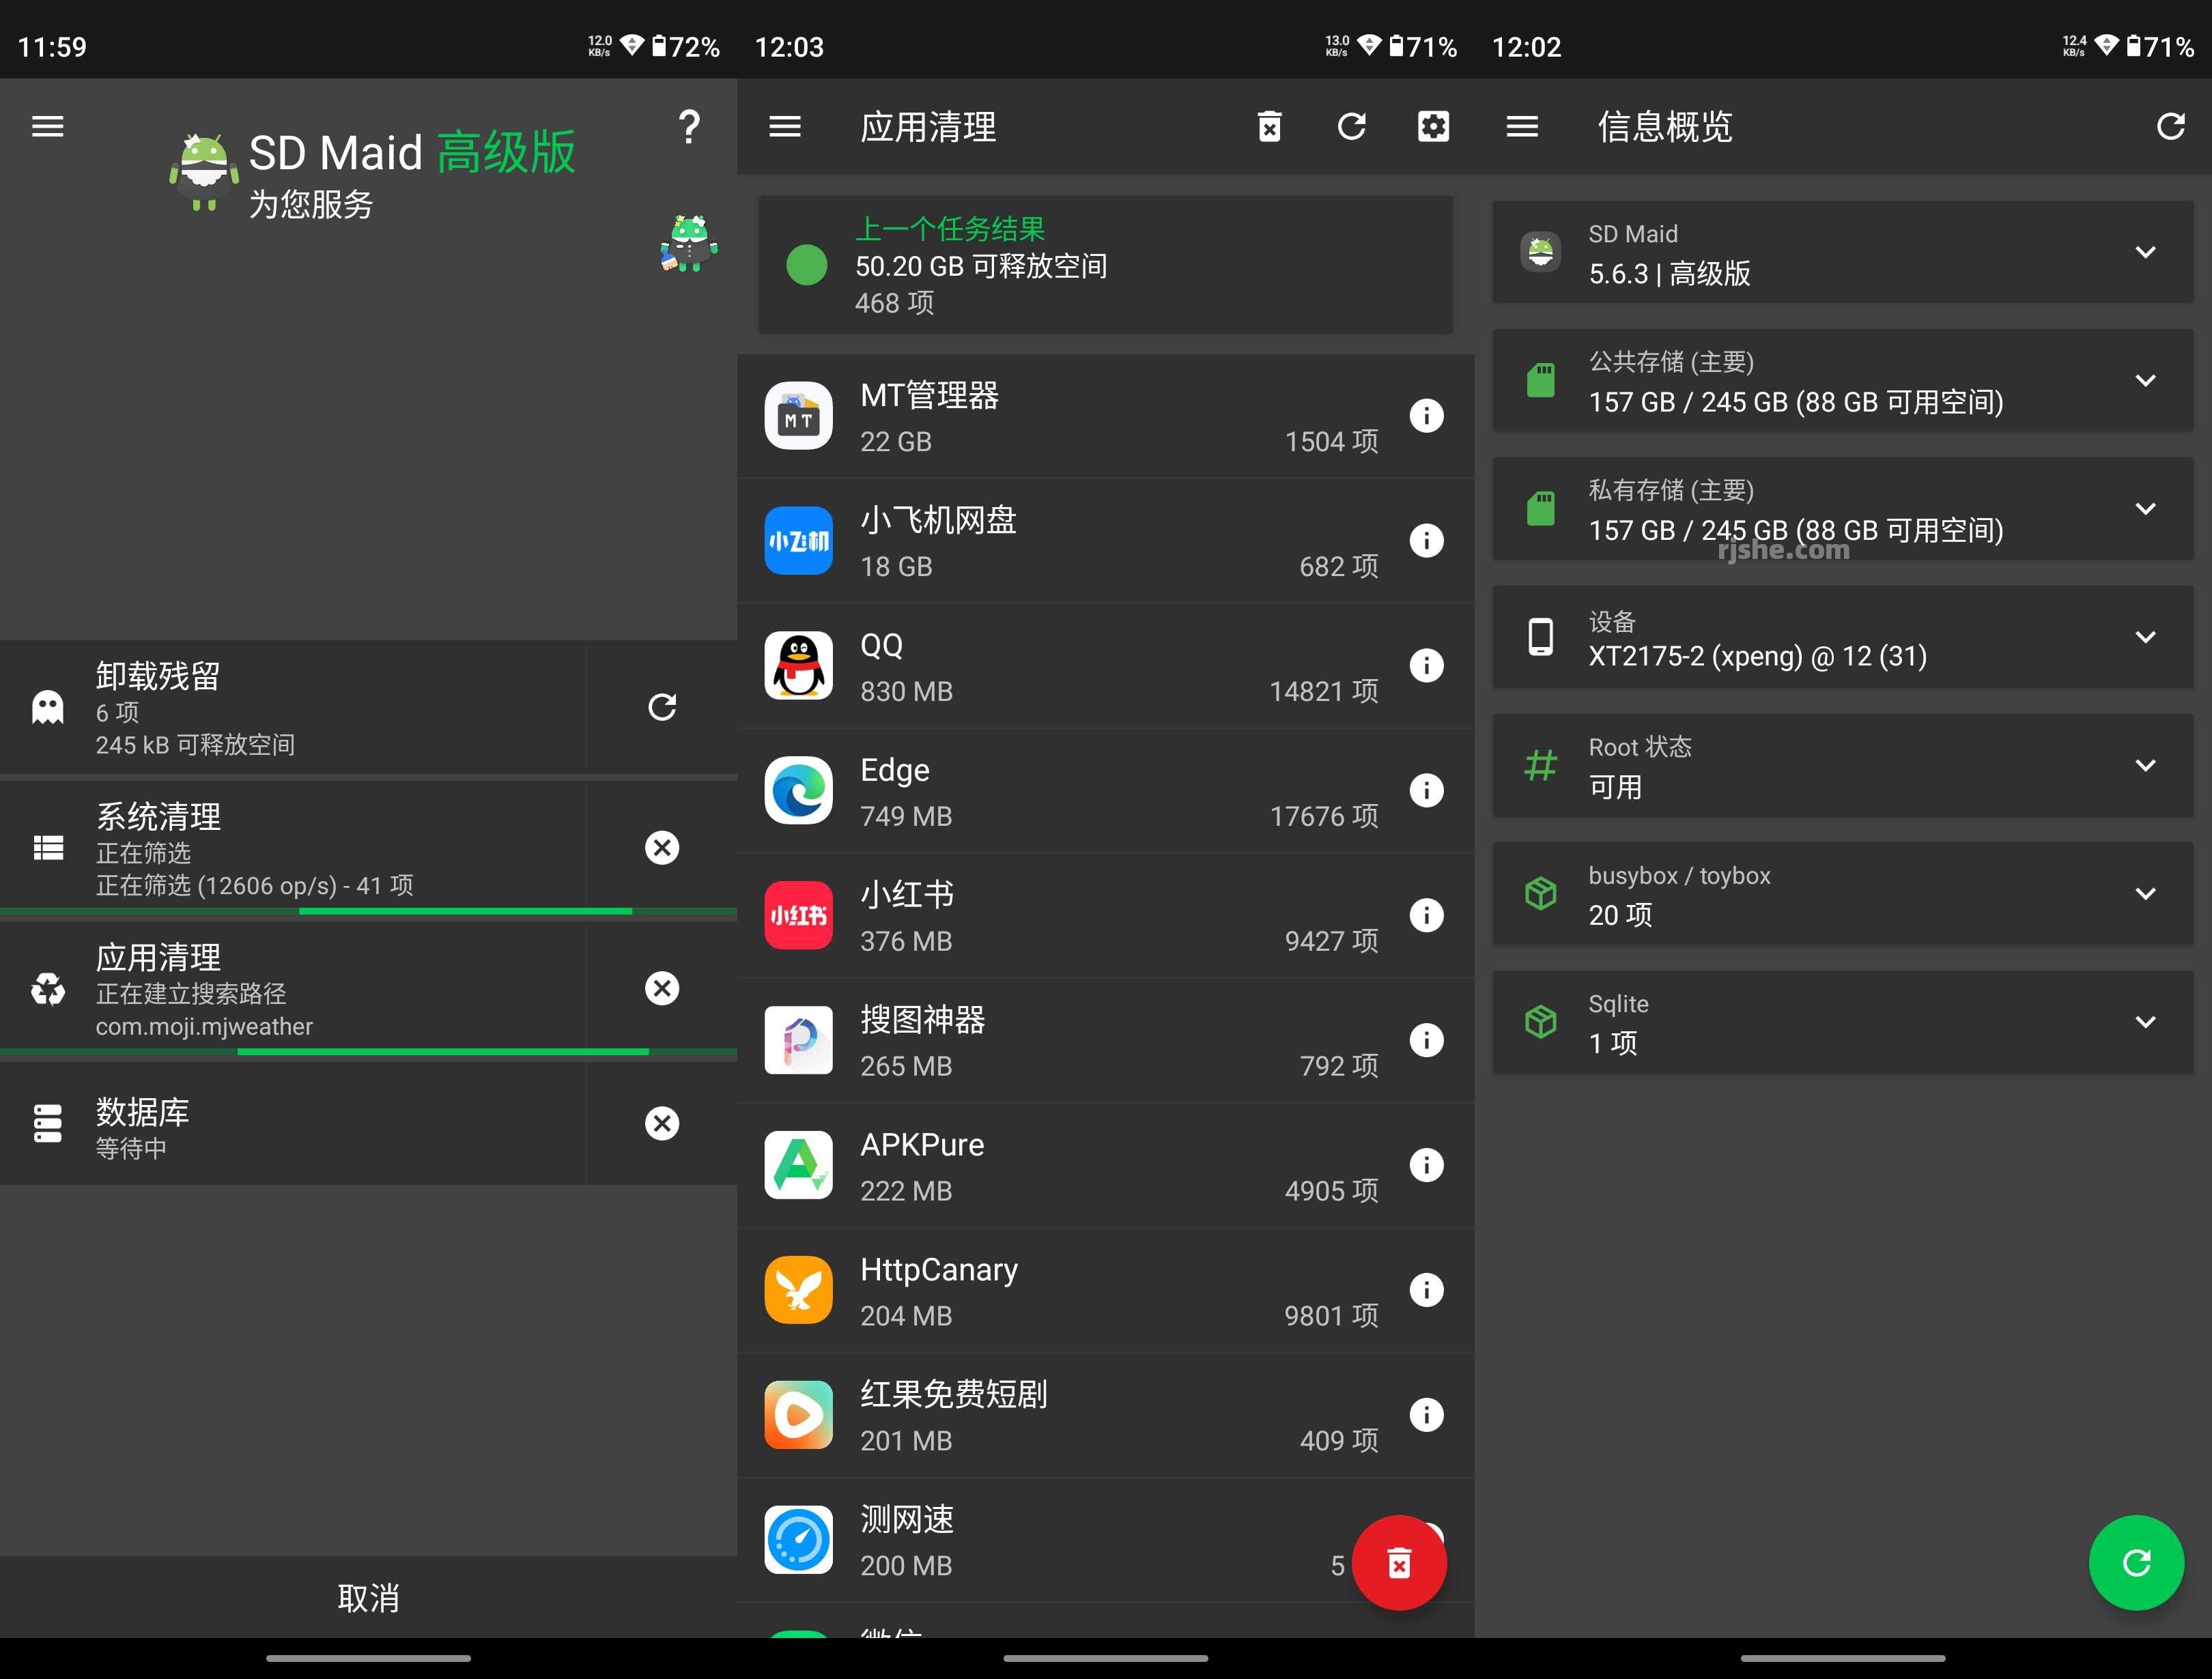Screen dimensions: 2212x1679
Task: Select the APKPure app icon
Action: click(799, 1165)
